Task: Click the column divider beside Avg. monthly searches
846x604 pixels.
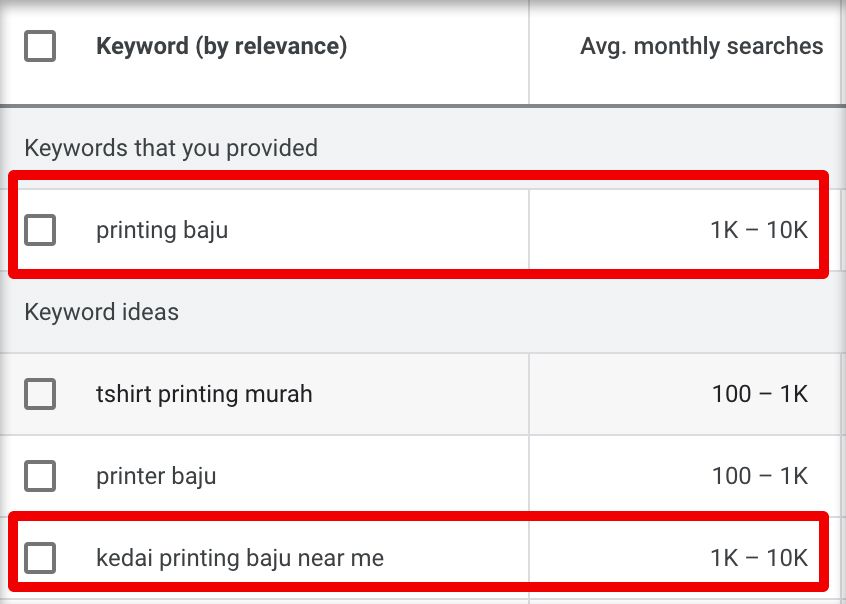Action: coord(529,52)
